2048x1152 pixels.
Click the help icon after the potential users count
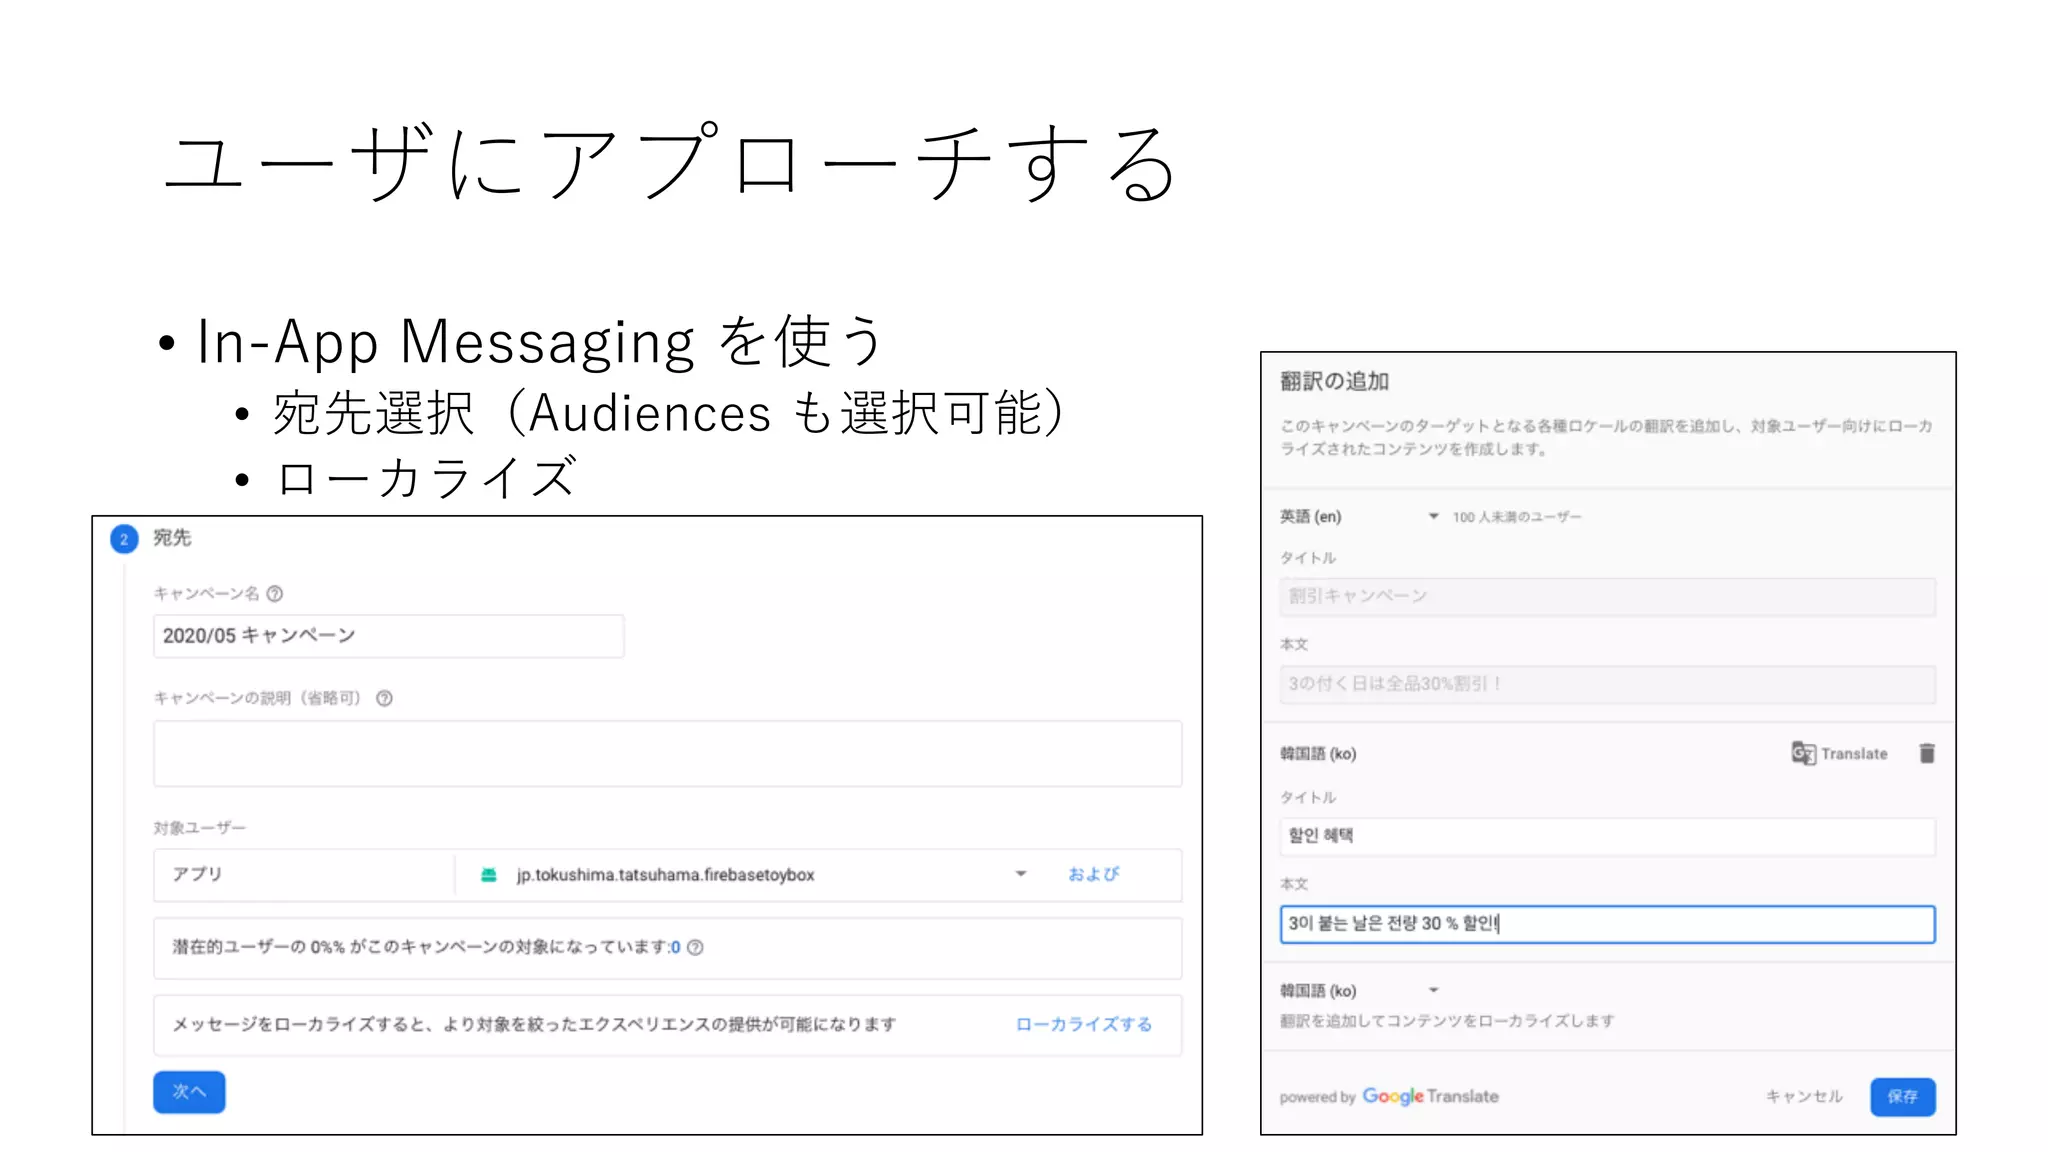(x=695, y=947)
